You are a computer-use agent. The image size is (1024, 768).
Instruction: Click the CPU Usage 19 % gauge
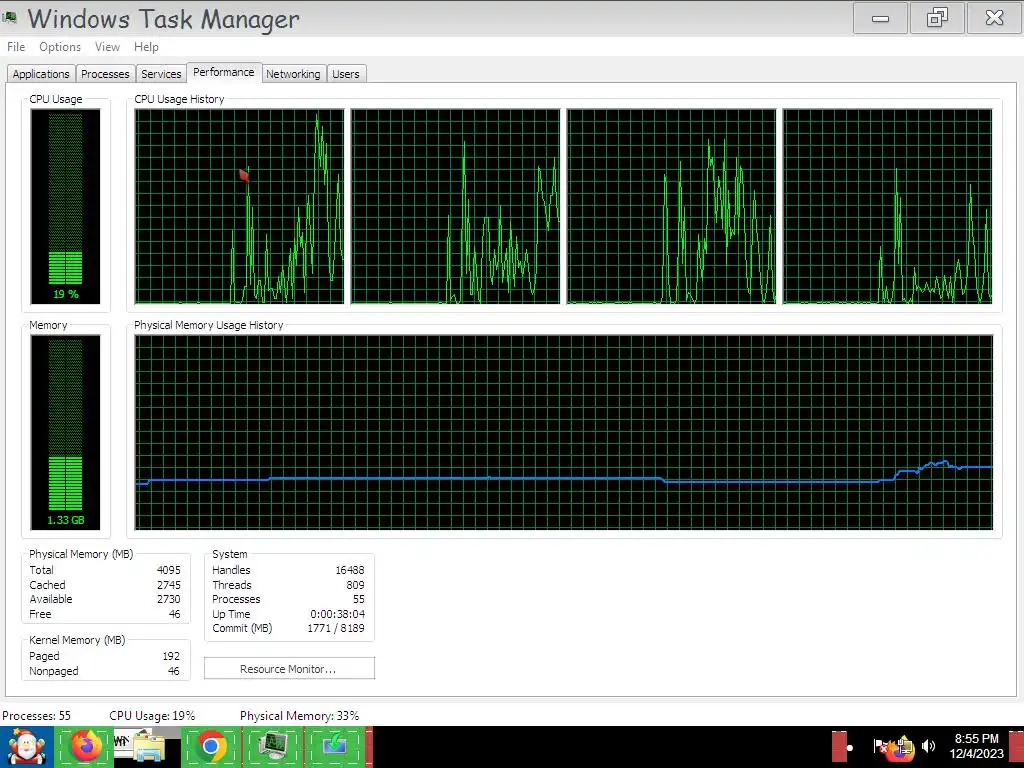point(65,206)
